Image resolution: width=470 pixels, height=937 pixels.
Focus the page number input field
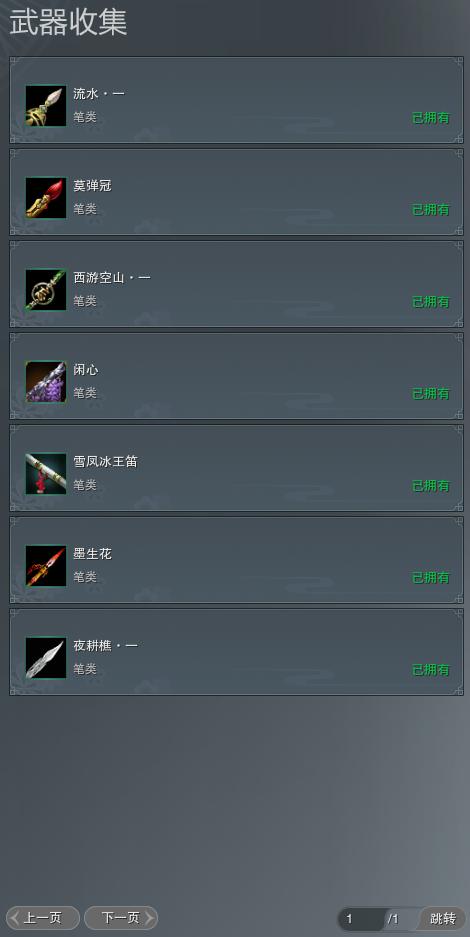tap(362, 919)
